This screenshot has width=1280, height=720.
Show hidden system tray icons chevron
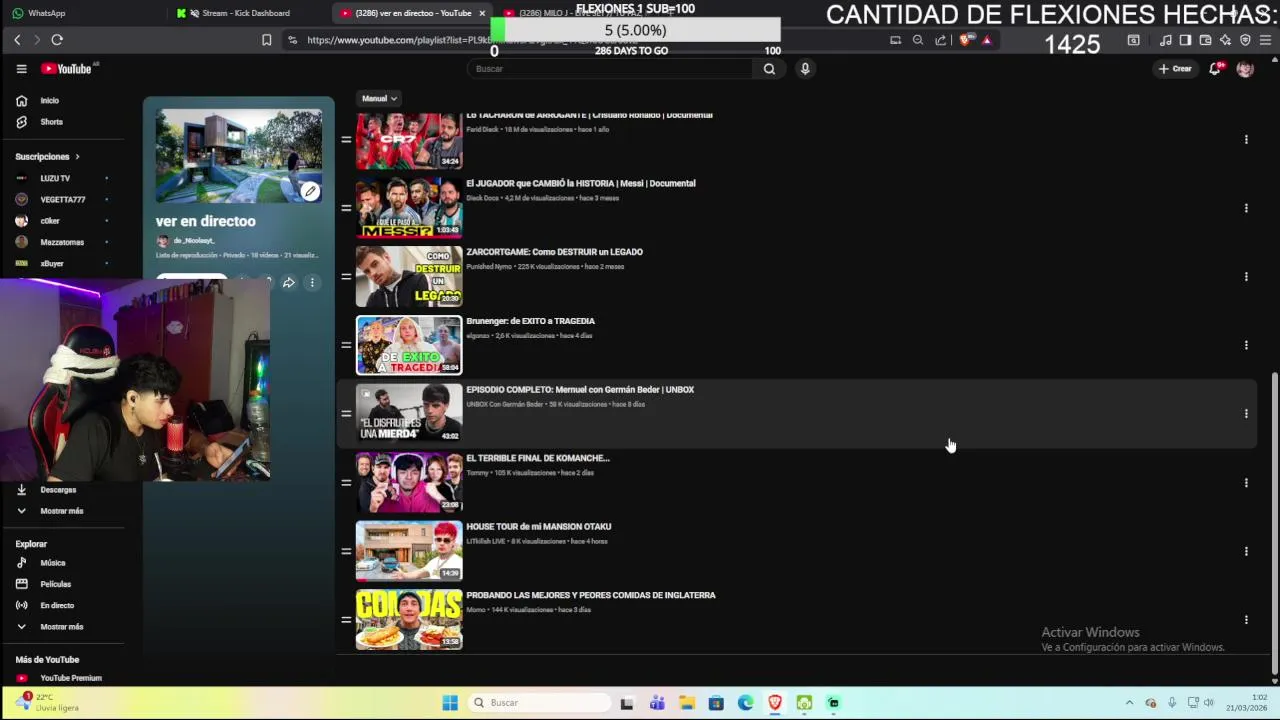point(1129,703)
